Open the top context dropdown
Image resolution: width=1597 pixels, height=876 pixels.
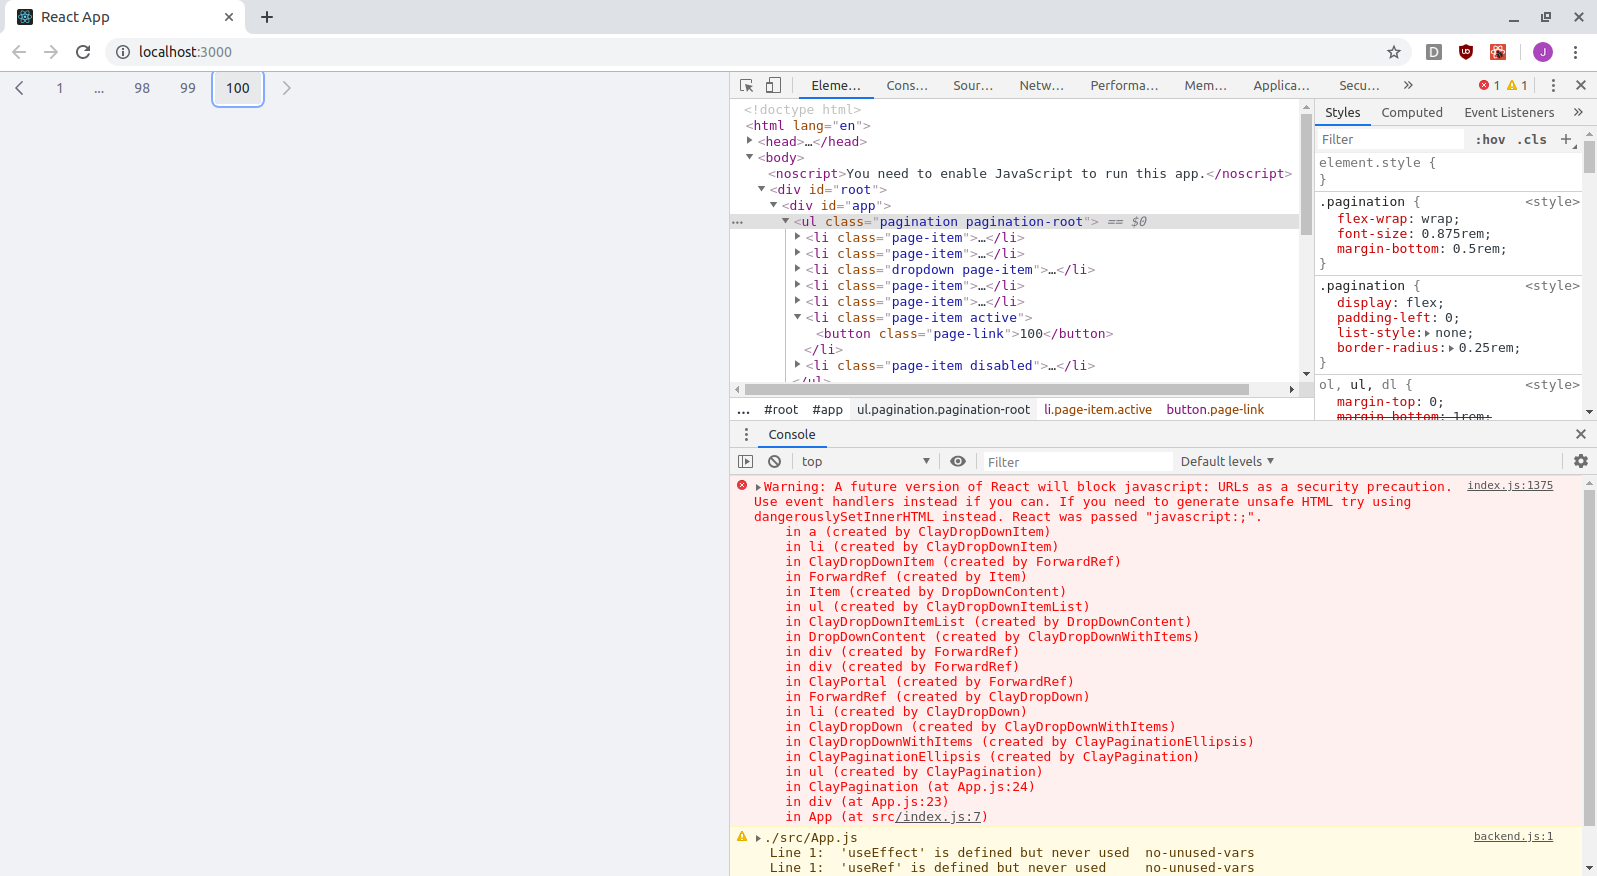click(x=866, y=462)
